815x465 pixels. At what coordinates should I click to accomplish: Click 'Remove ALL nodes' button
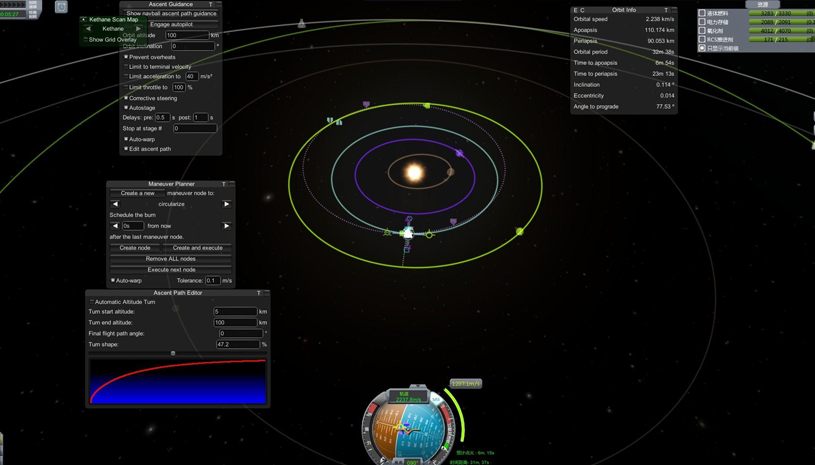click(171, 259)
